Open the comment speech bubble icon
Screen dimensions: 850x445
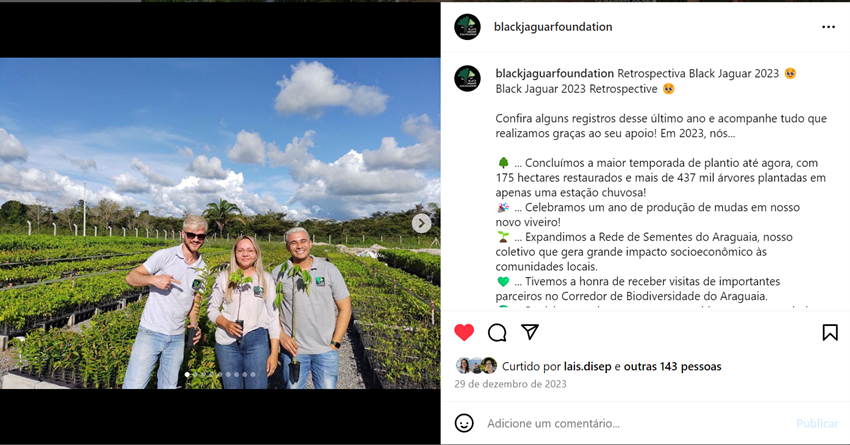coord(497,332)
